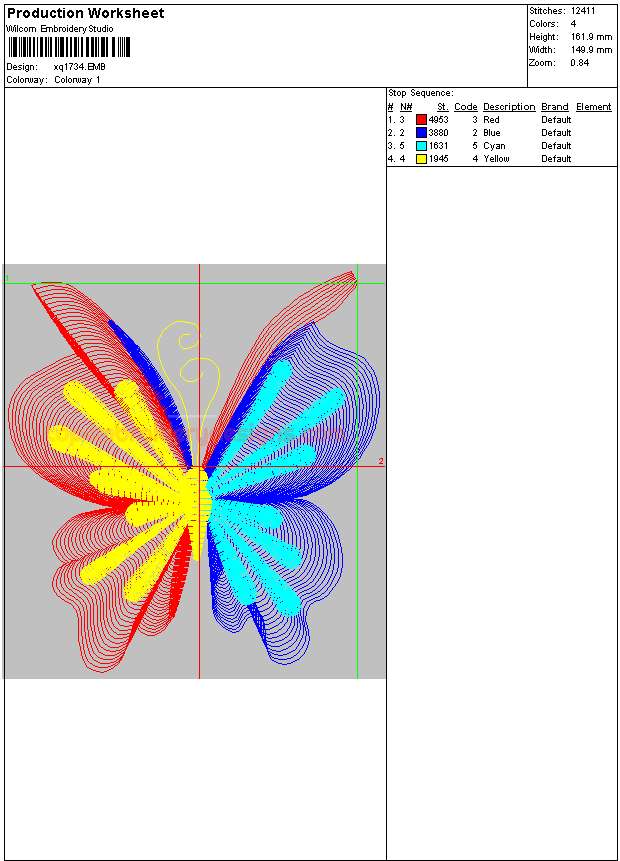Viewport: 620px width, 861px height.
Task: Click the Description column header
Action: (x=509, y=107)
